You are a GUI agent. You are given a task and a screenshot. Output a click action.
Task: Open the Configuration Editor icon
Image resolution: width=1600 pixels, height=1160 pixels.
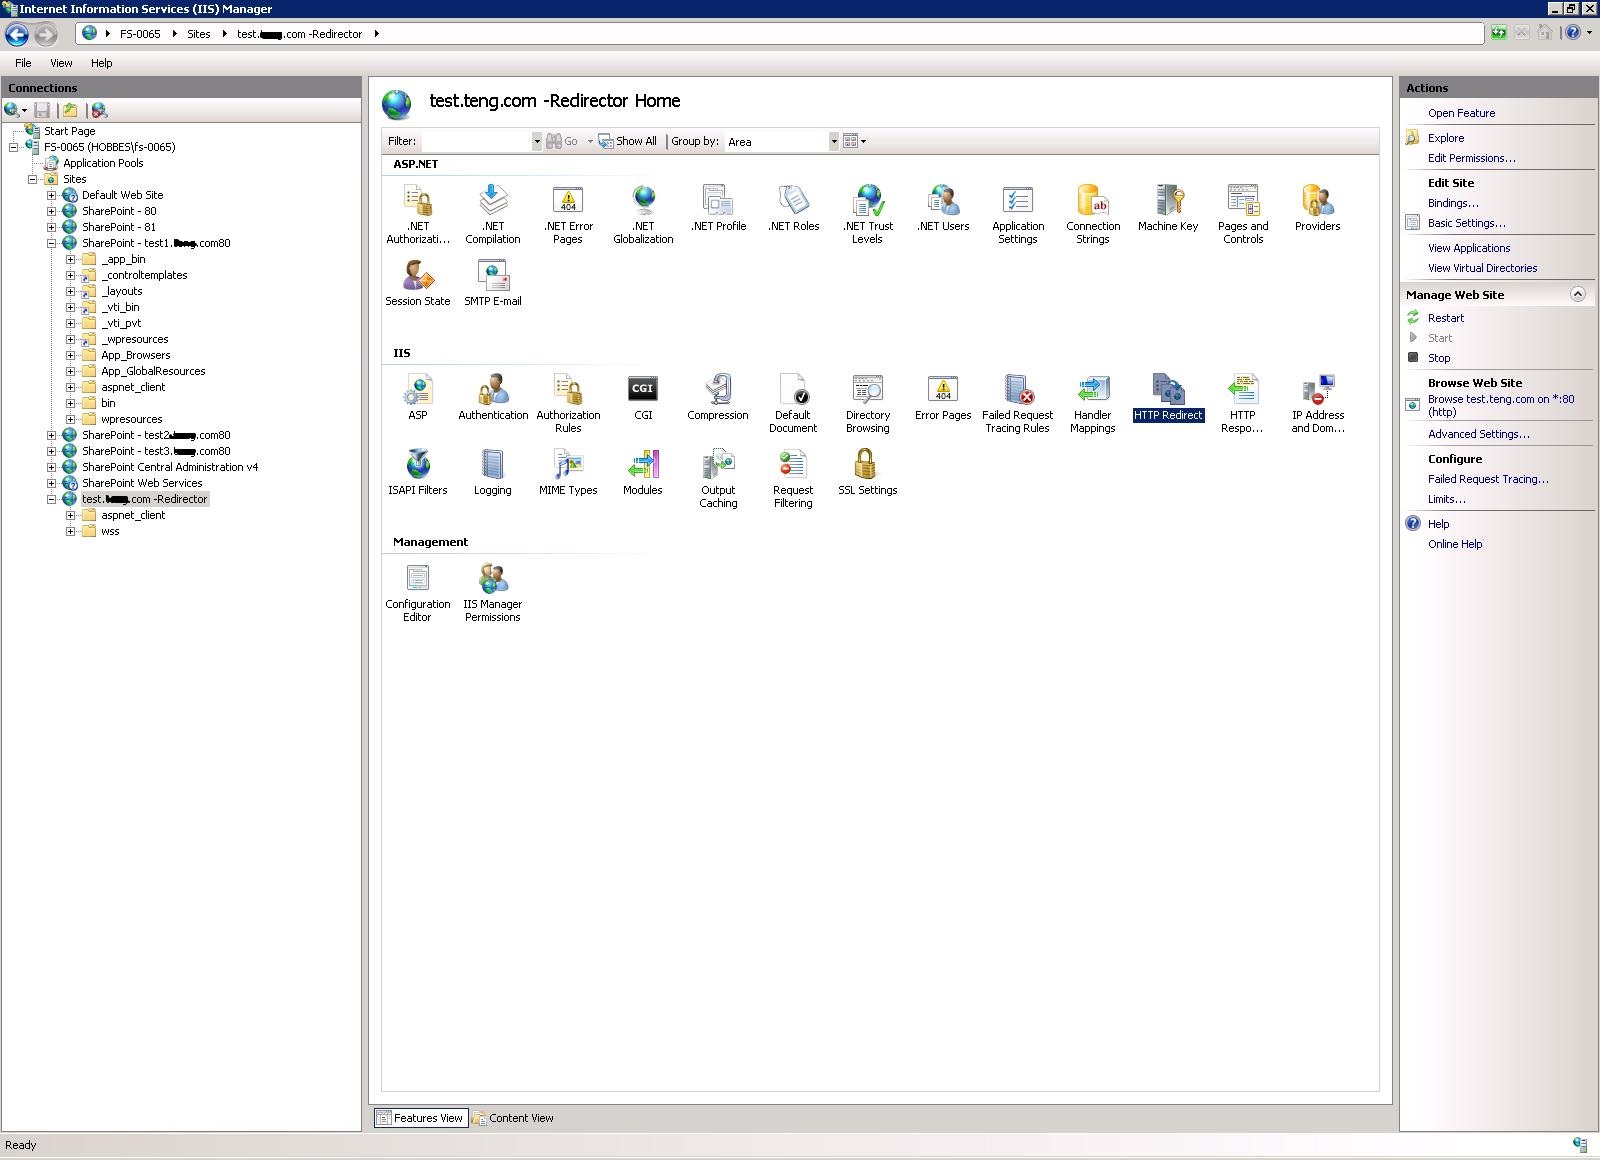418,592
